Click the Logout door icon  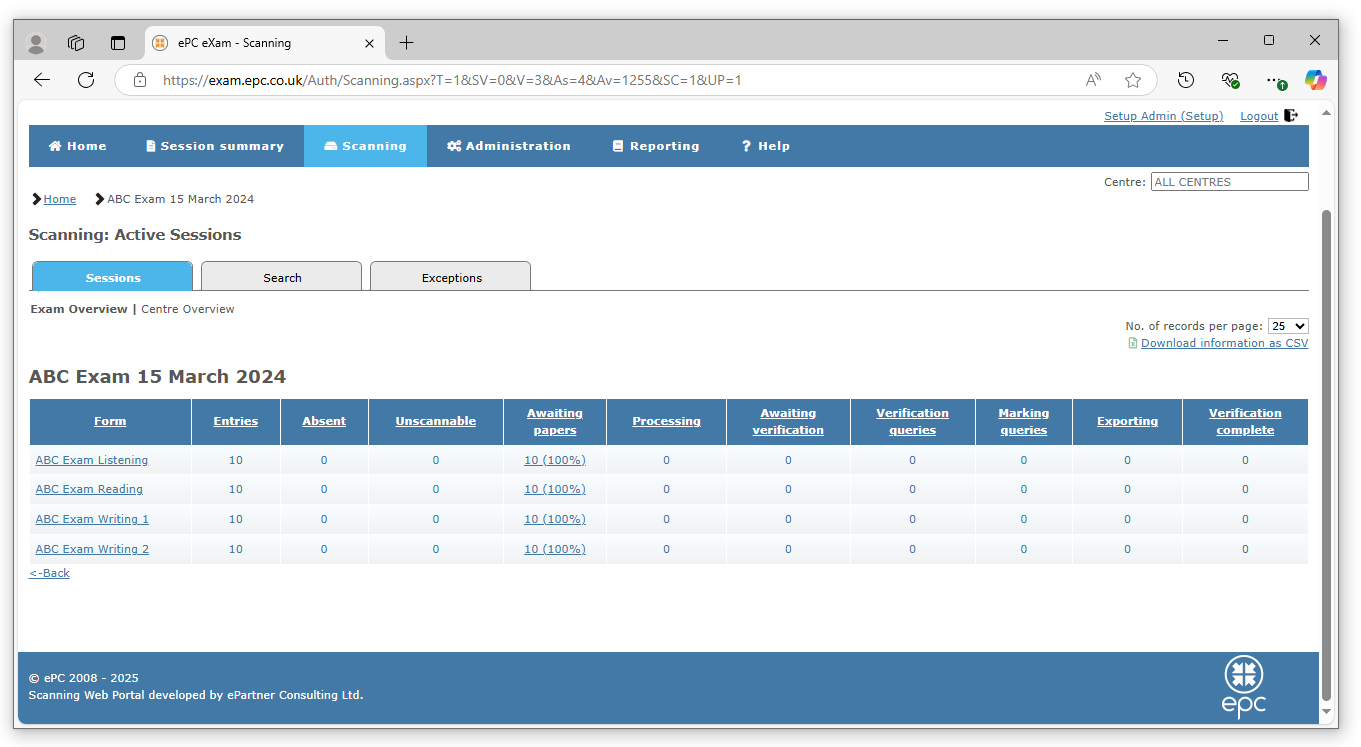click(x=1291, y=116)
